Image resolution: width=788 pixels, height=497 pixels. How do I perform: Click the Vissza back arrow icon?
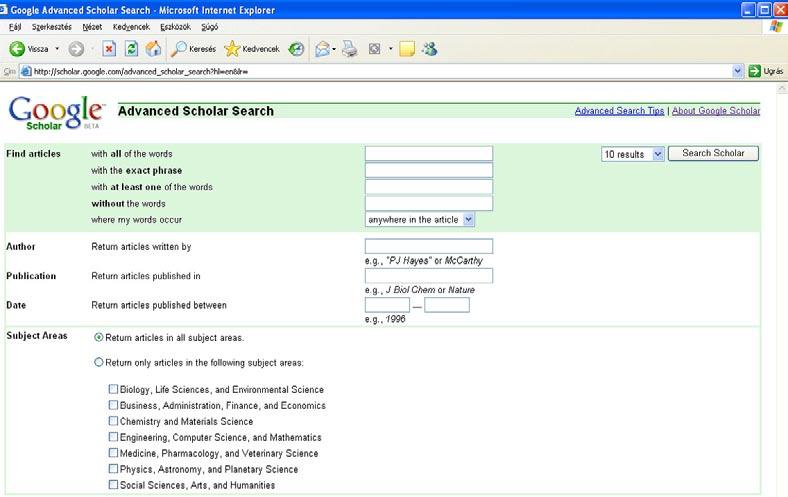click(17, 49)
